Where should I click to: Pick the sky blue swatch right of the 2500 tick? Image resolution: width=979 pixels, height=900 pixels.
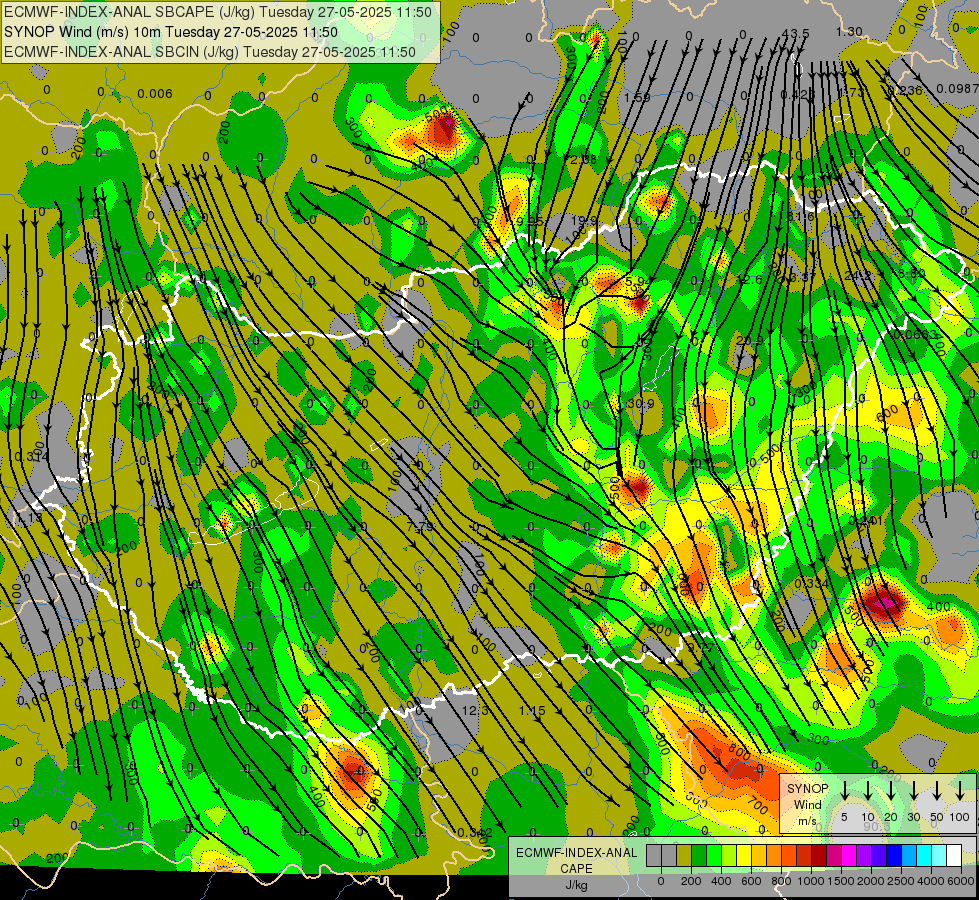coord(909,855)
